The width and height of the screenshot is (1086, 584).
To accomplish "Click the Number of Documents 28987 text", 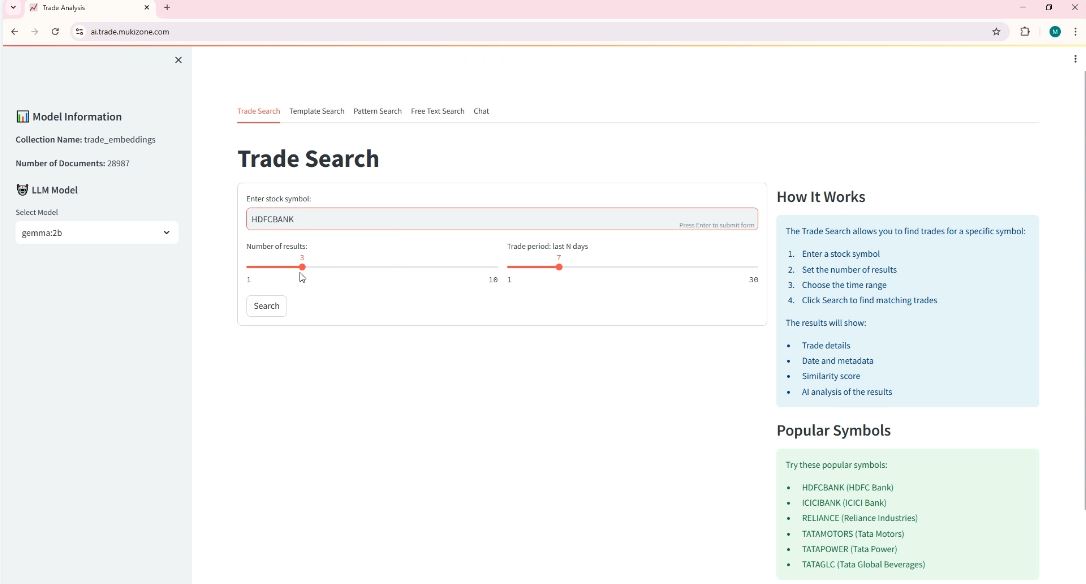I will [x=72, y=163].
